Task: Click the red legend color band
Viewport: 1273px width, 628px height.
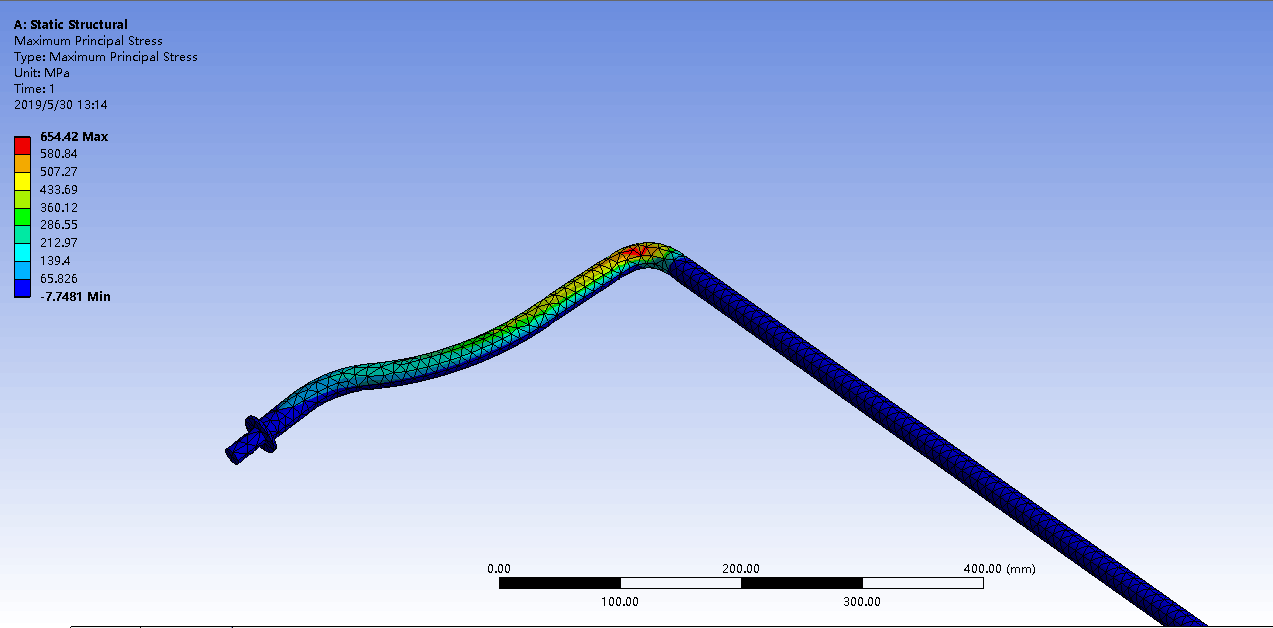Action: [22, 145]
